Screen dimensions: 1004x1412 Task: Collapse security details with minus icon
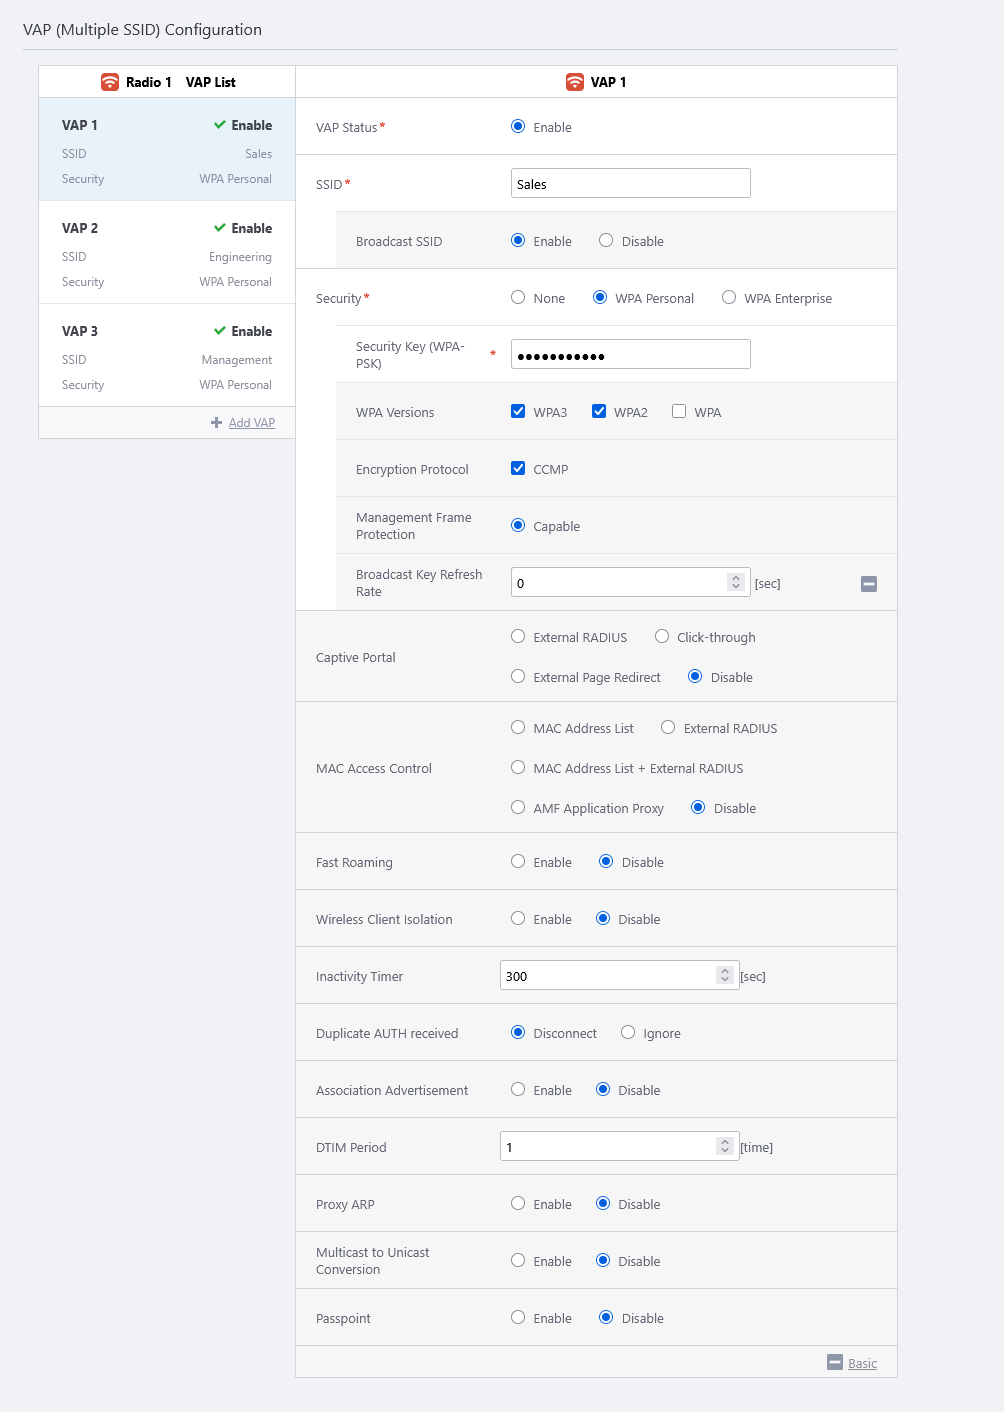click(869, 584)
